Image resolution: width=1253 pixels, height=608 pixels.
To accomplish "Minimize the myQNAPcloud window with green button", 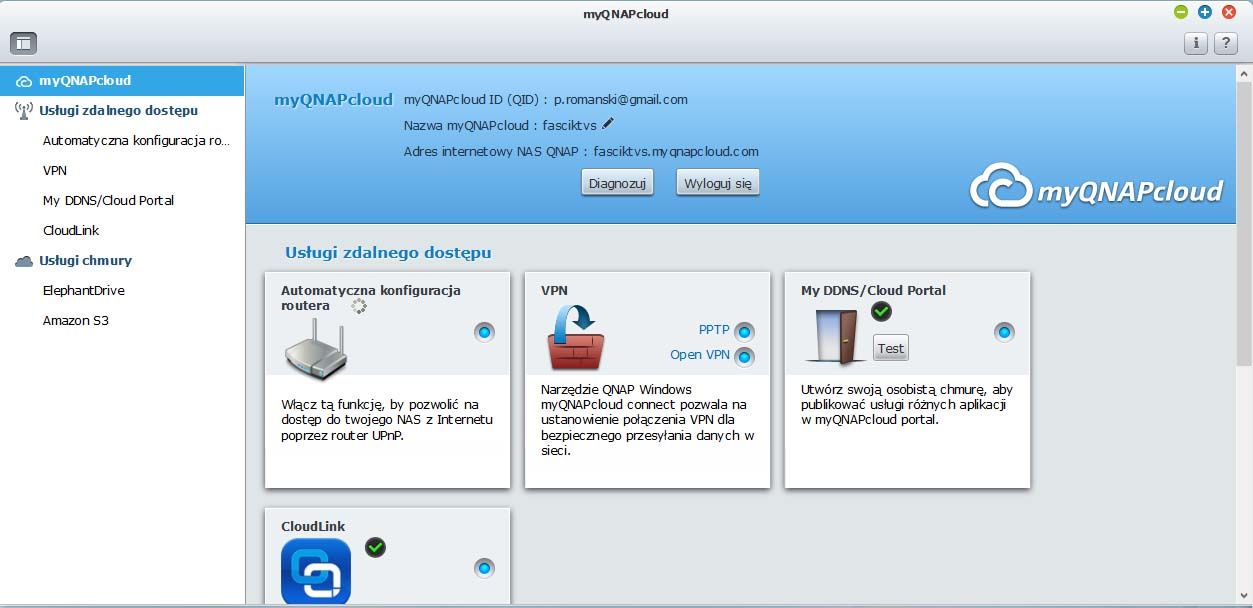I will click(1181, 12).
